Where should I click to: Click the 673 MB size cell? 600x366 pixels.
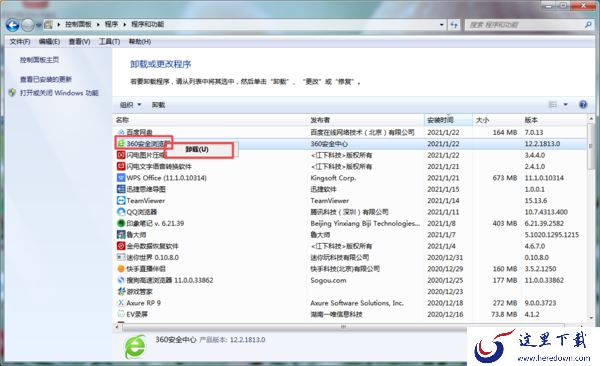point(505,178)
